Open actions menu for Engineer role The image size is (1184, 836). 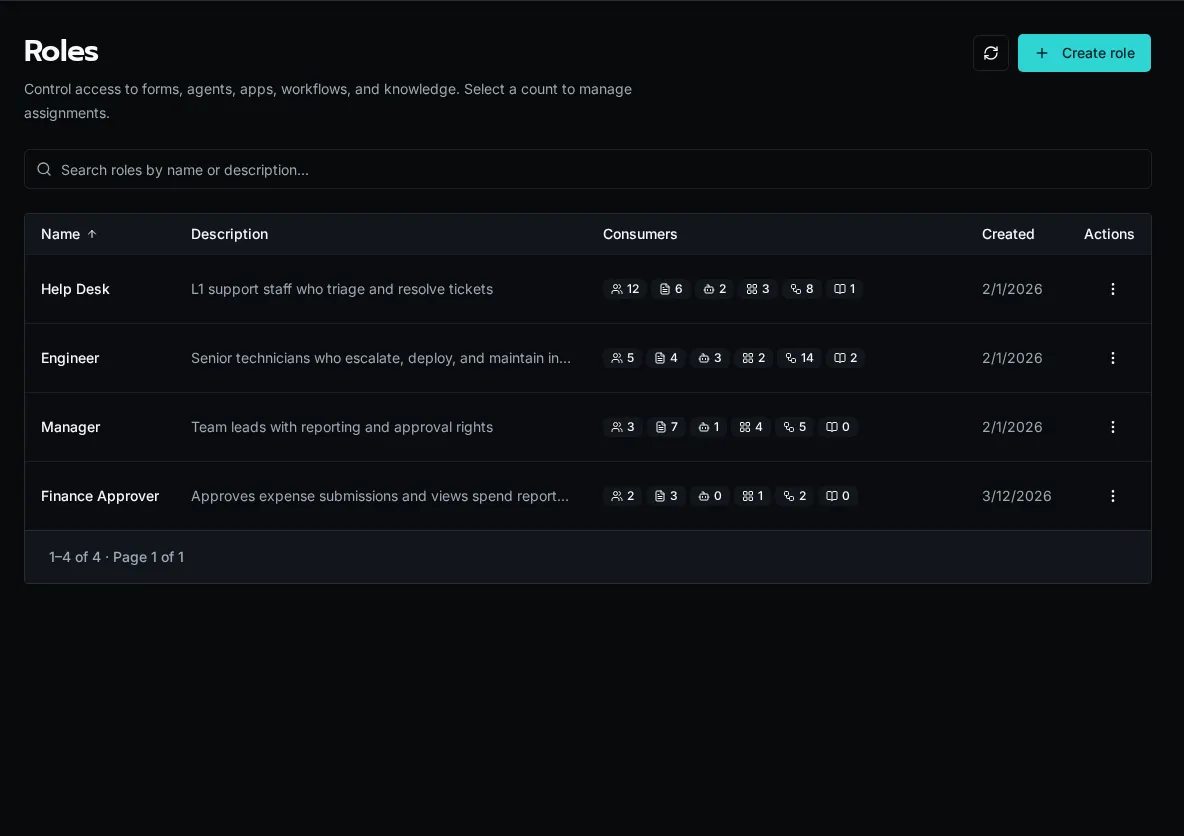1112,358
